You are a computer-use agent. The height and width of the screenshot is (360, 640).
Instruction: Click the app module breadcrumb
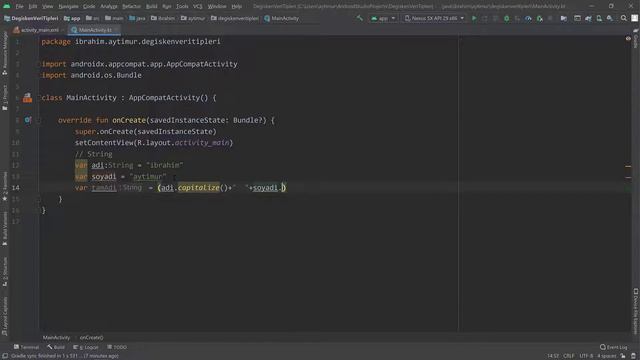(x=72, y=18)
